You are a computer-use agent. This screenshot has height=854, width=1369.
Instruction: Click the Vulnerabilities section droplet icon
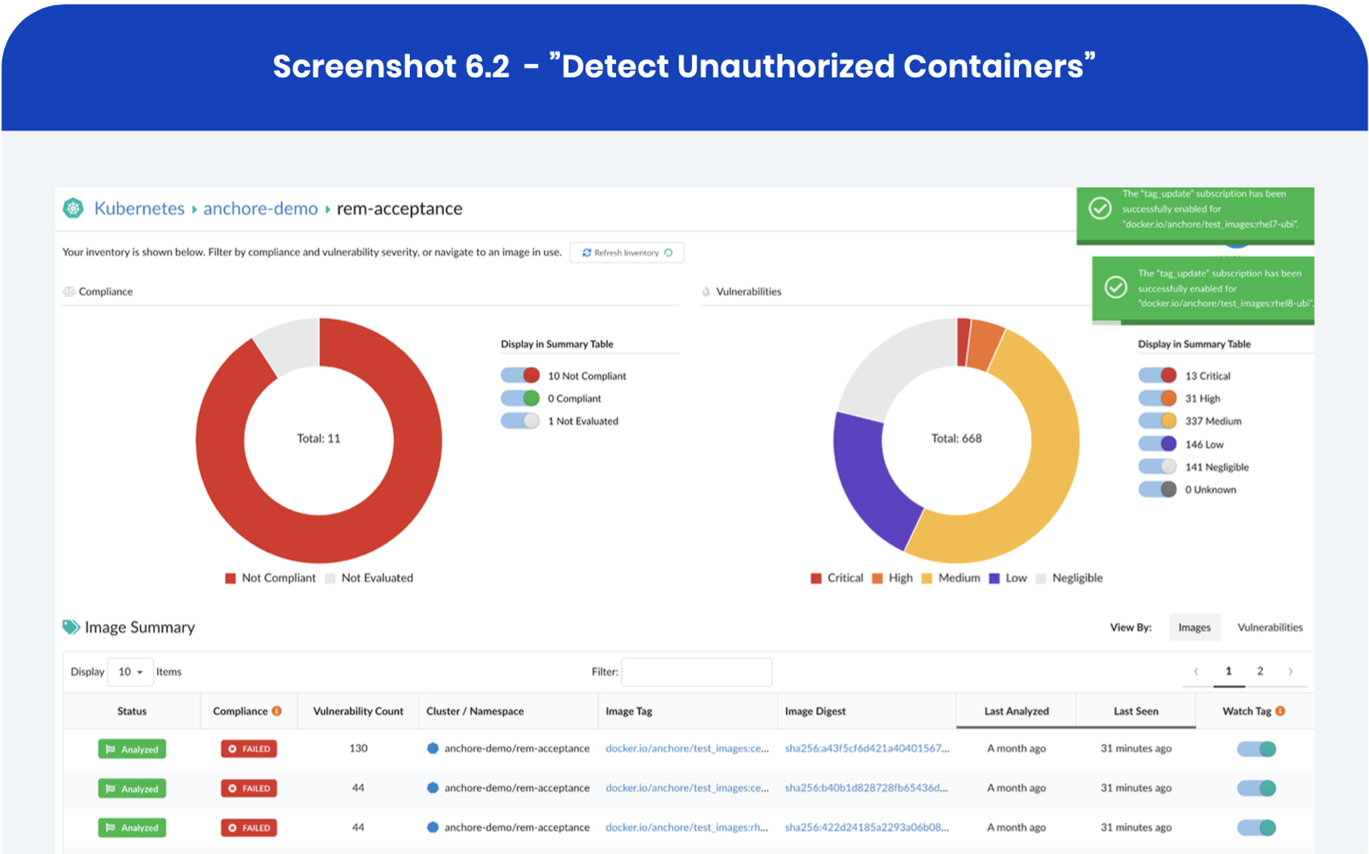click(x=706, y=291)
